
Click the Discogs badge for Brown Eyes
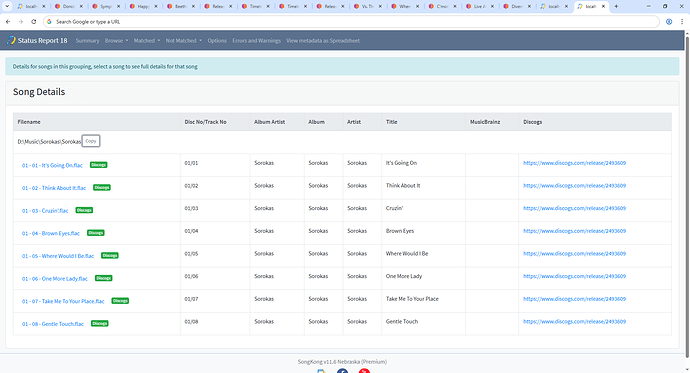point(95,233)
